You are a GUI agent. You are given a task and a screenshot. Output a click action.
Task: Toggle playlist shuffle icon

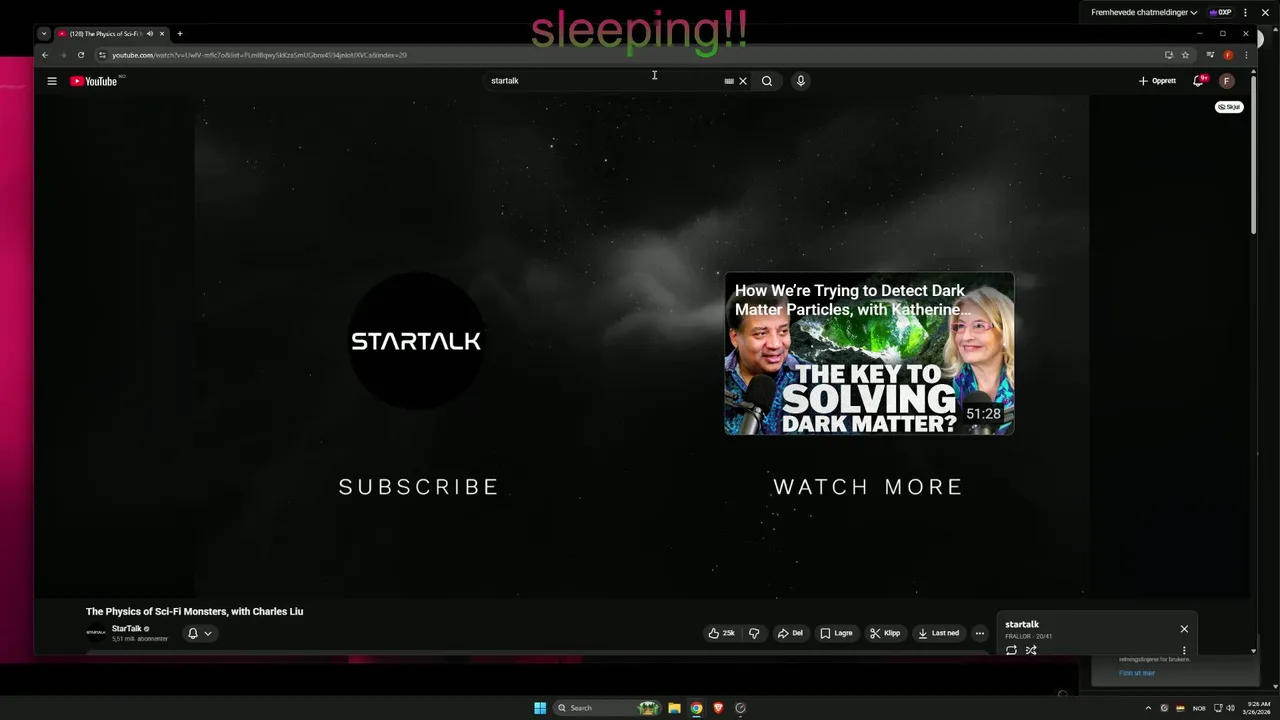point(1031,650)
